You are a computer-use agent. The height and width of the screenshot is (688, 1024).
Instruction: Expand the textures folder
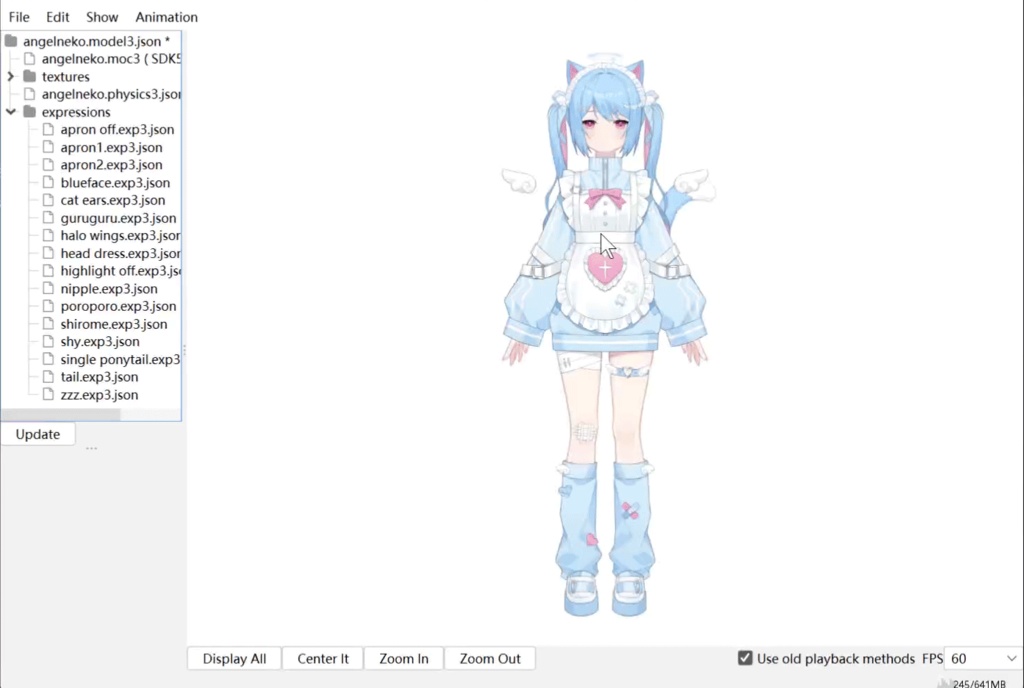(x=10, y=76)
